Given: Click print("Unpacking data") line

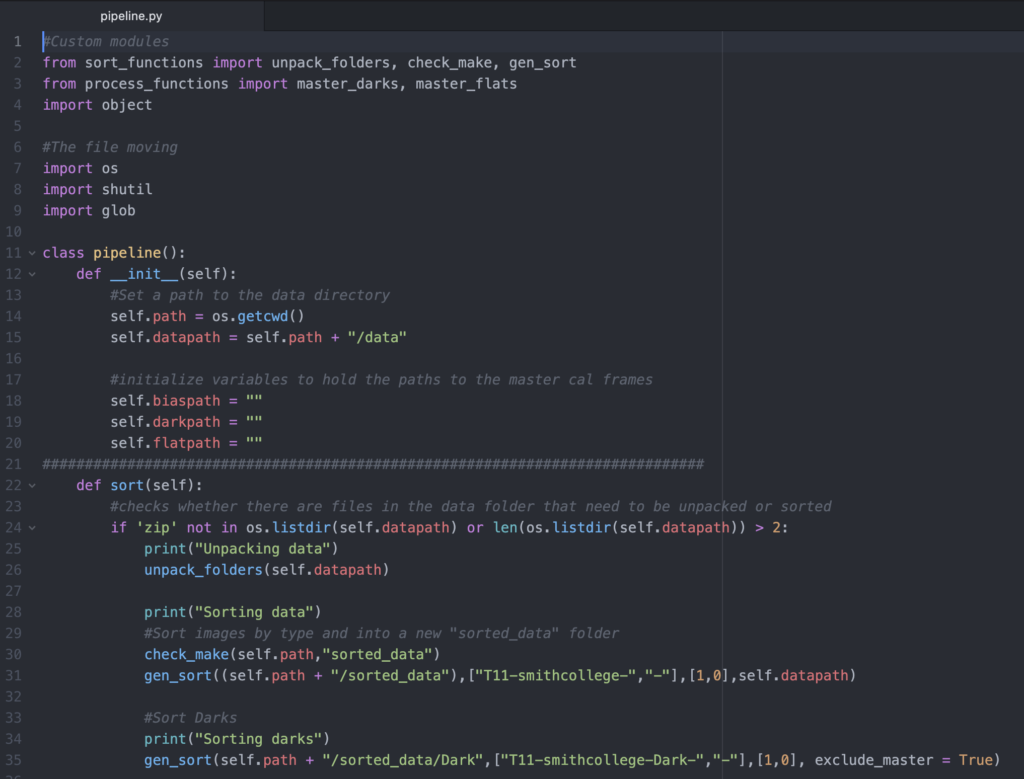Looking at the screenshot, I should click(x=241, y=549).
